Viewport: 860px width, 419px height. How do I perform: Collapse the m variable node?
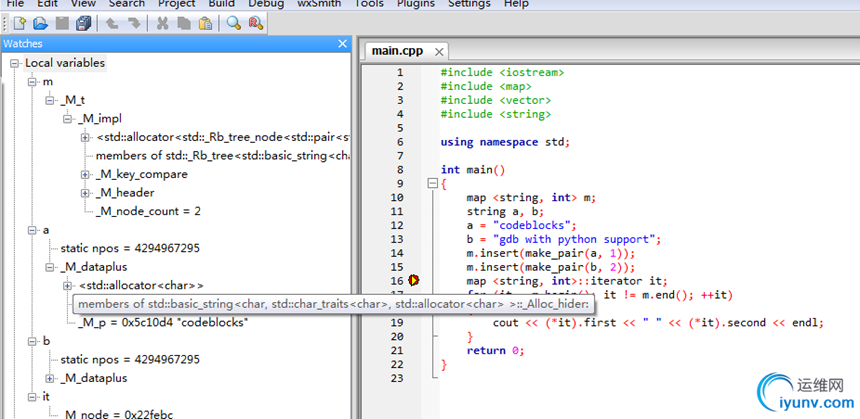point(32,82)
